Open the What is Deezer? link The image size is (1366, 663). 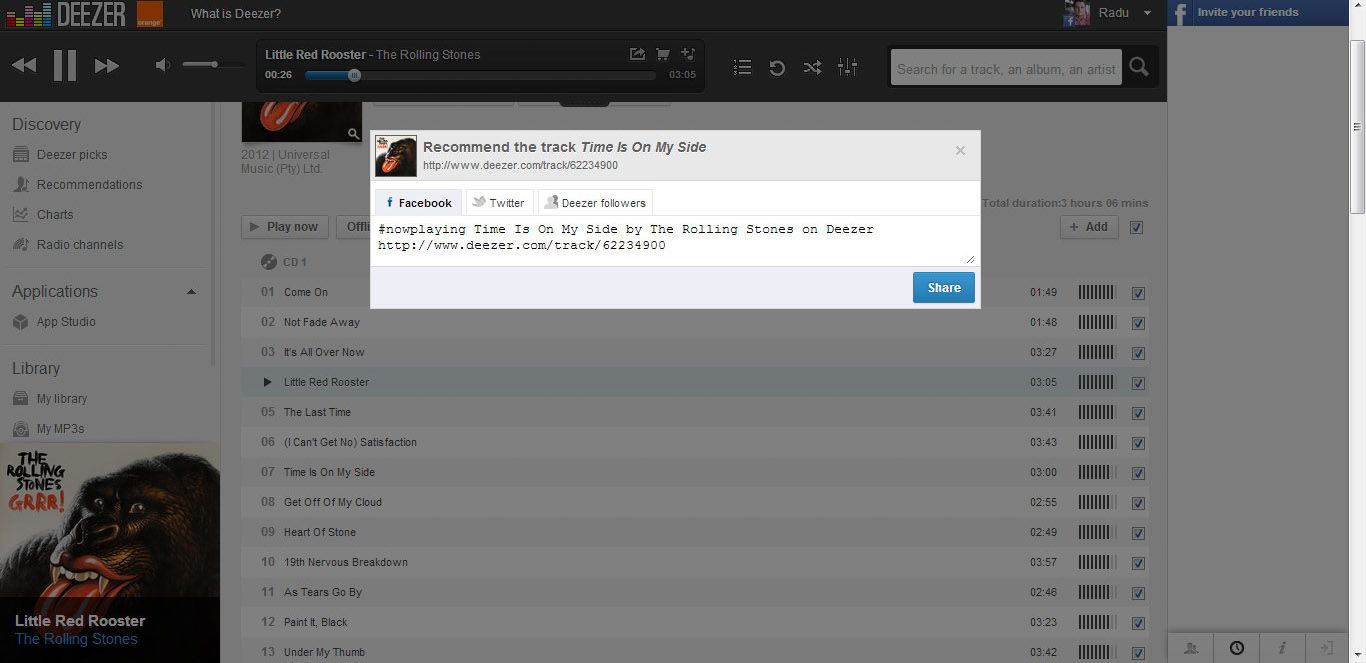point(236,14)
